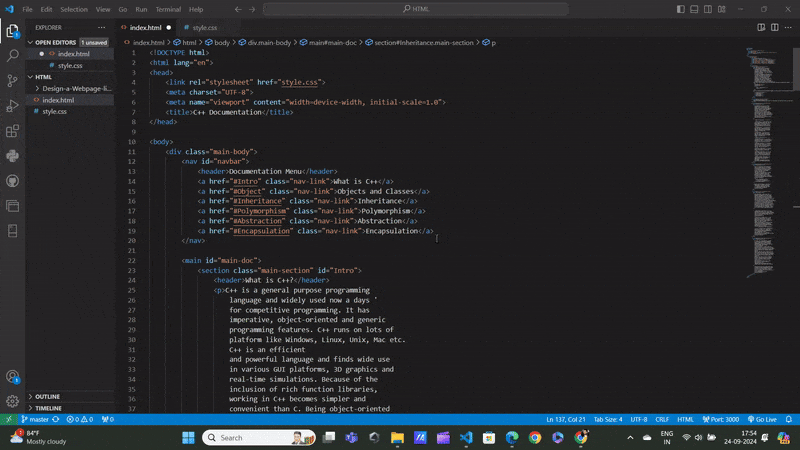The image size is (800, 450).
Task: Click Ln 137, Col 21 position indicator
Action: click(x=565, y=419)
